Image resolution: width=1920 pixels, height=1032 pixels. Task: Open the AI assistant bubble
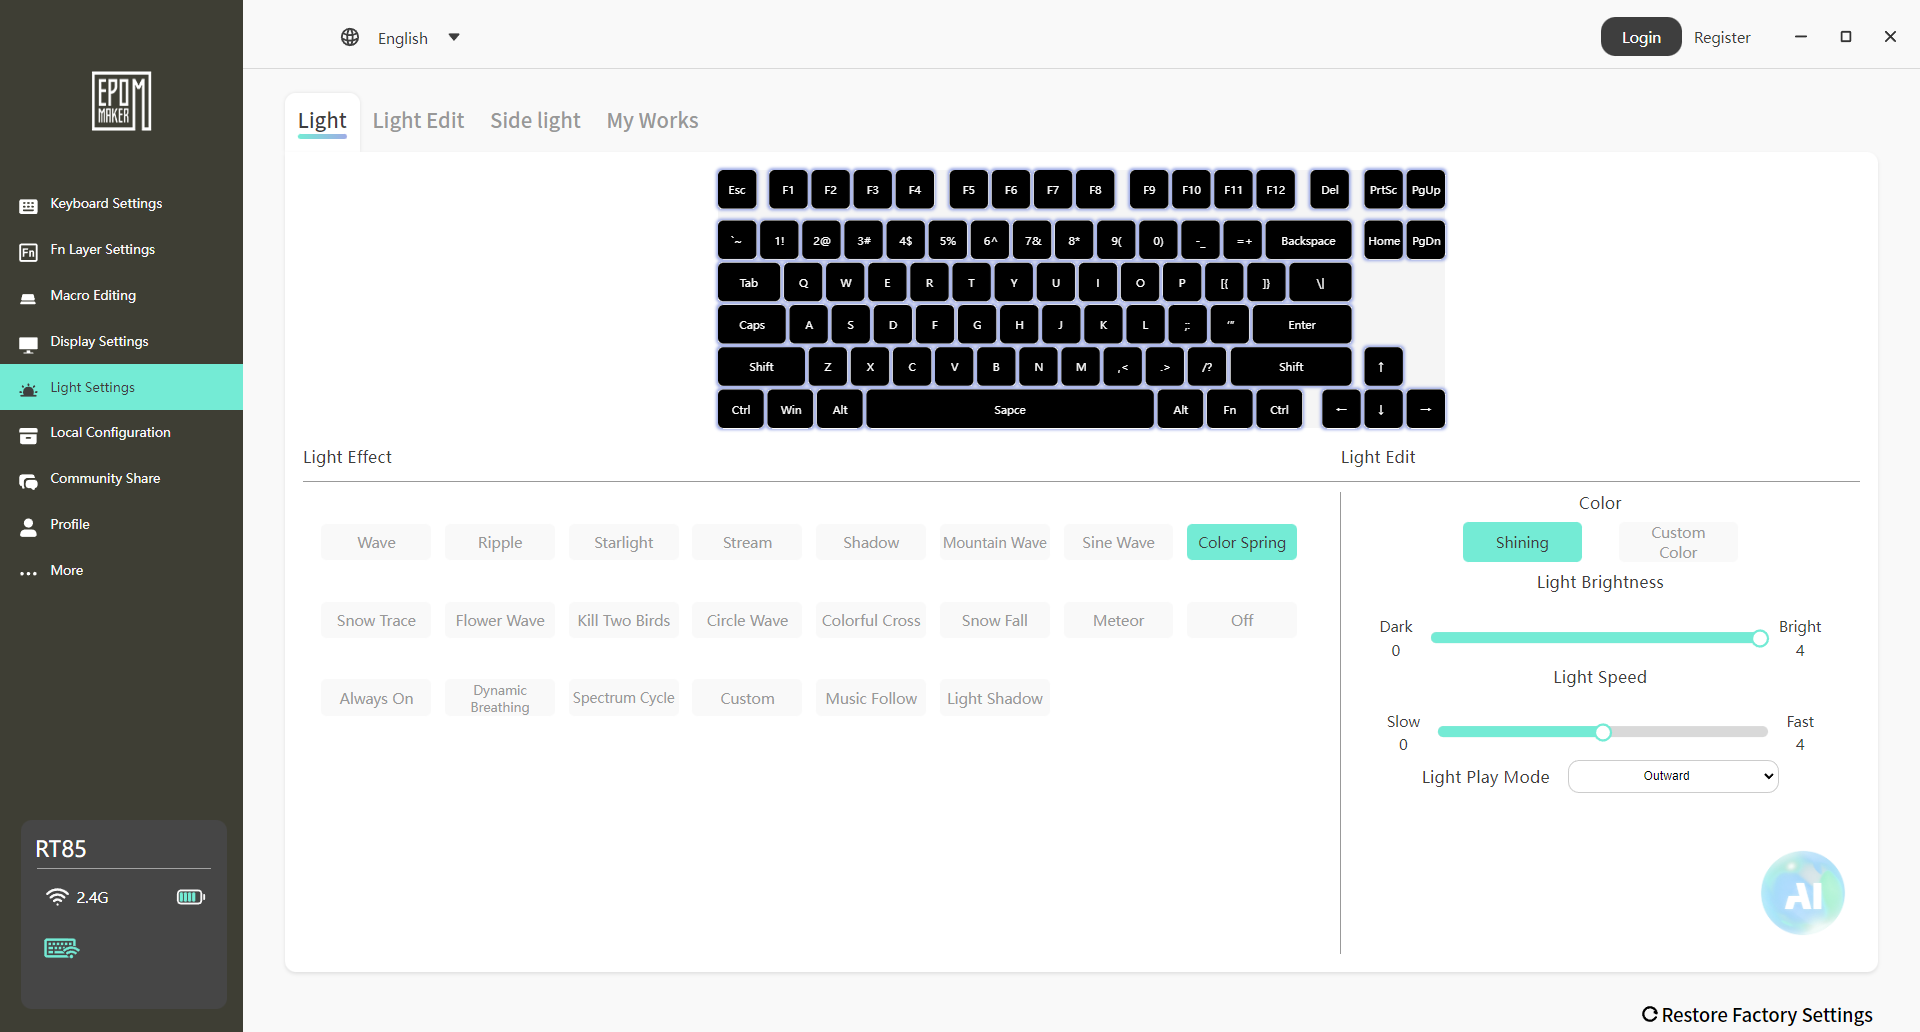(1802, 893)
